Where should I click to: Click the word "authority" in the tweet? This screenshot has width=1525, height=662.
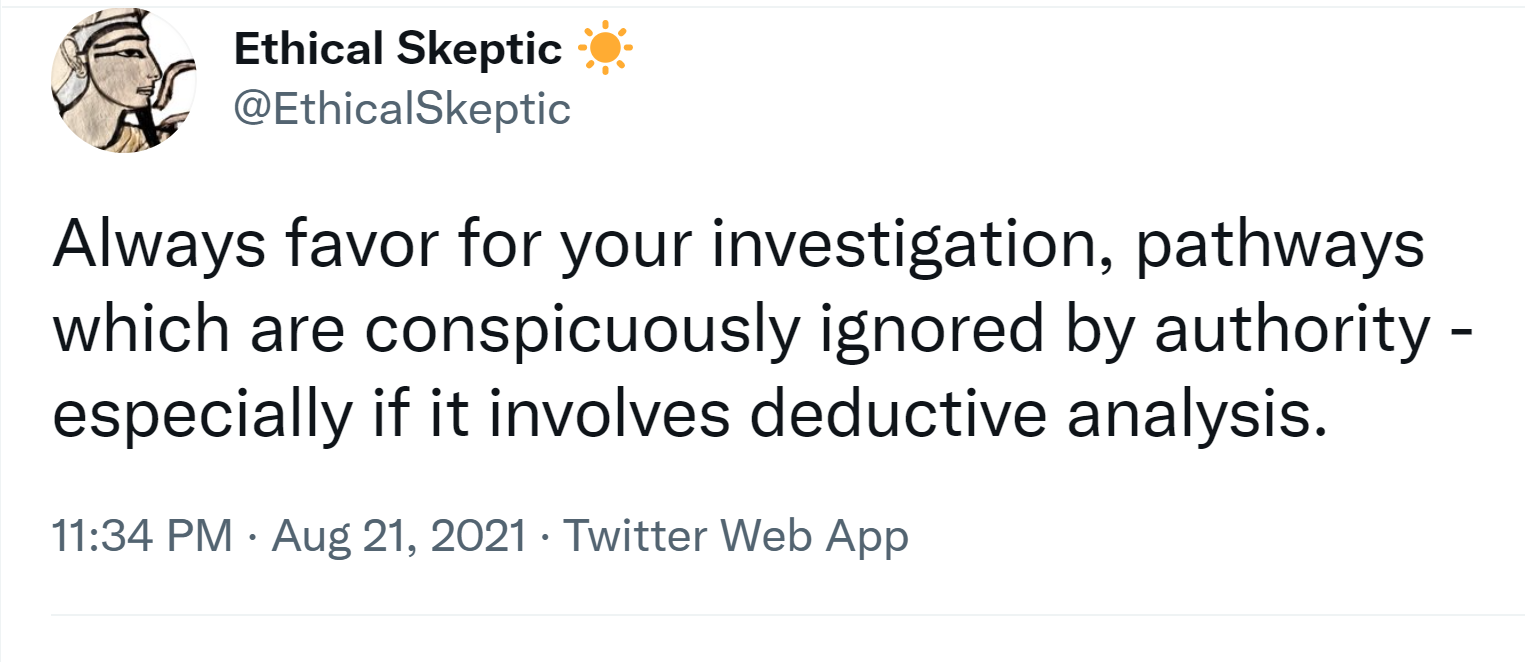click(1291, 331)
